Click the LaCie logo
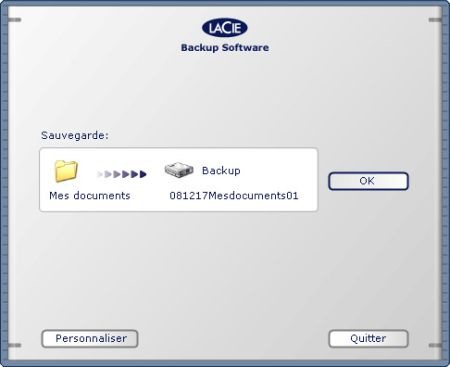 coord(225,28)
